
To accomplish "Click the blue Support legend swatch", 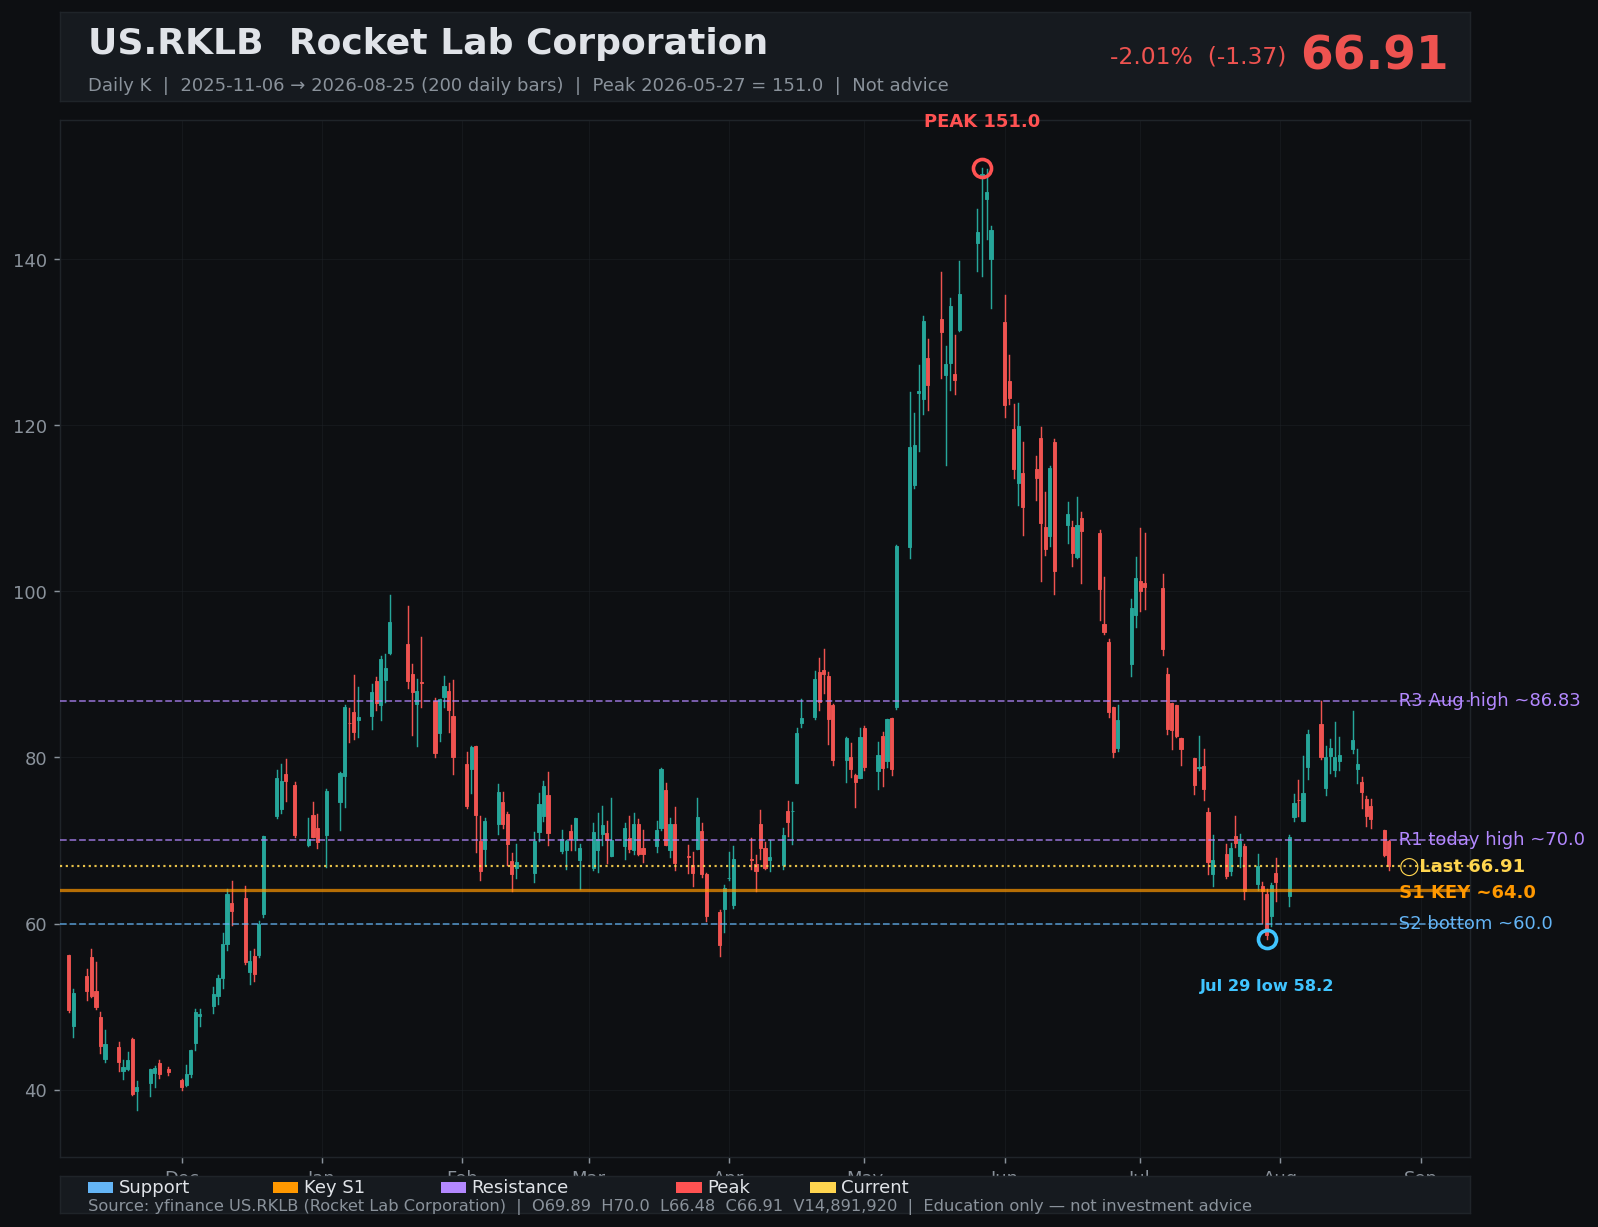I will pos(100,1187).
